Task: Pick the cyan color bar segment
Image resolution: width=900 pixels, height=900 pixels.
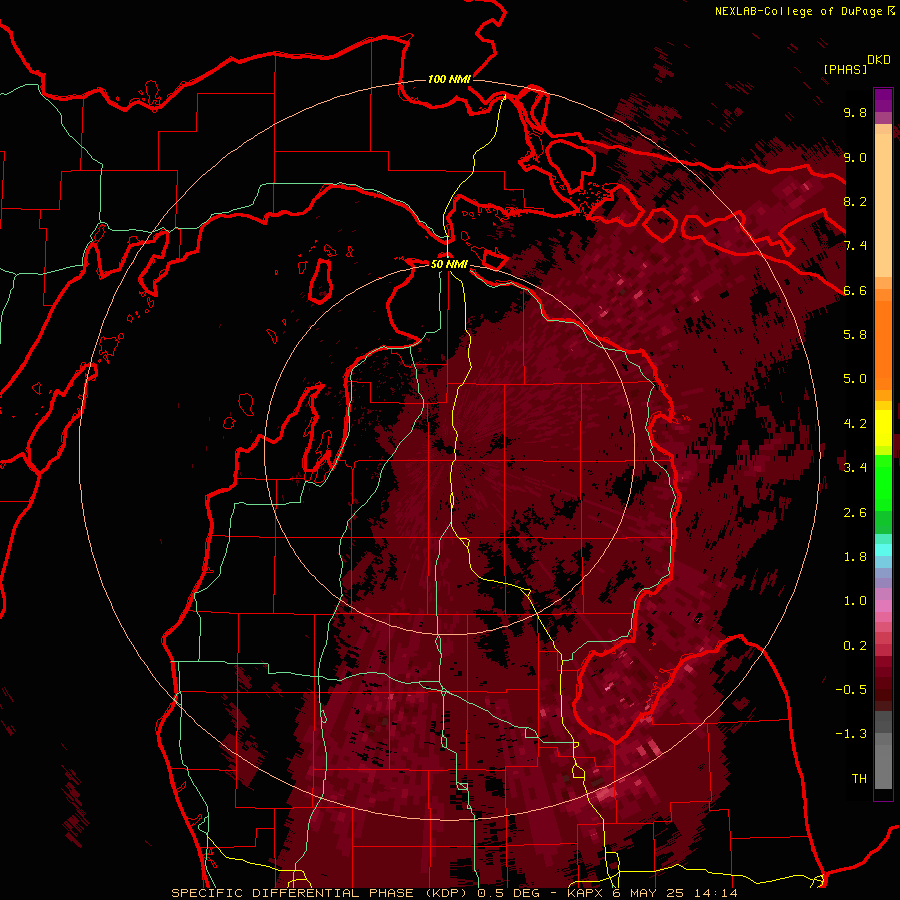Action: (x=883, y=550)
